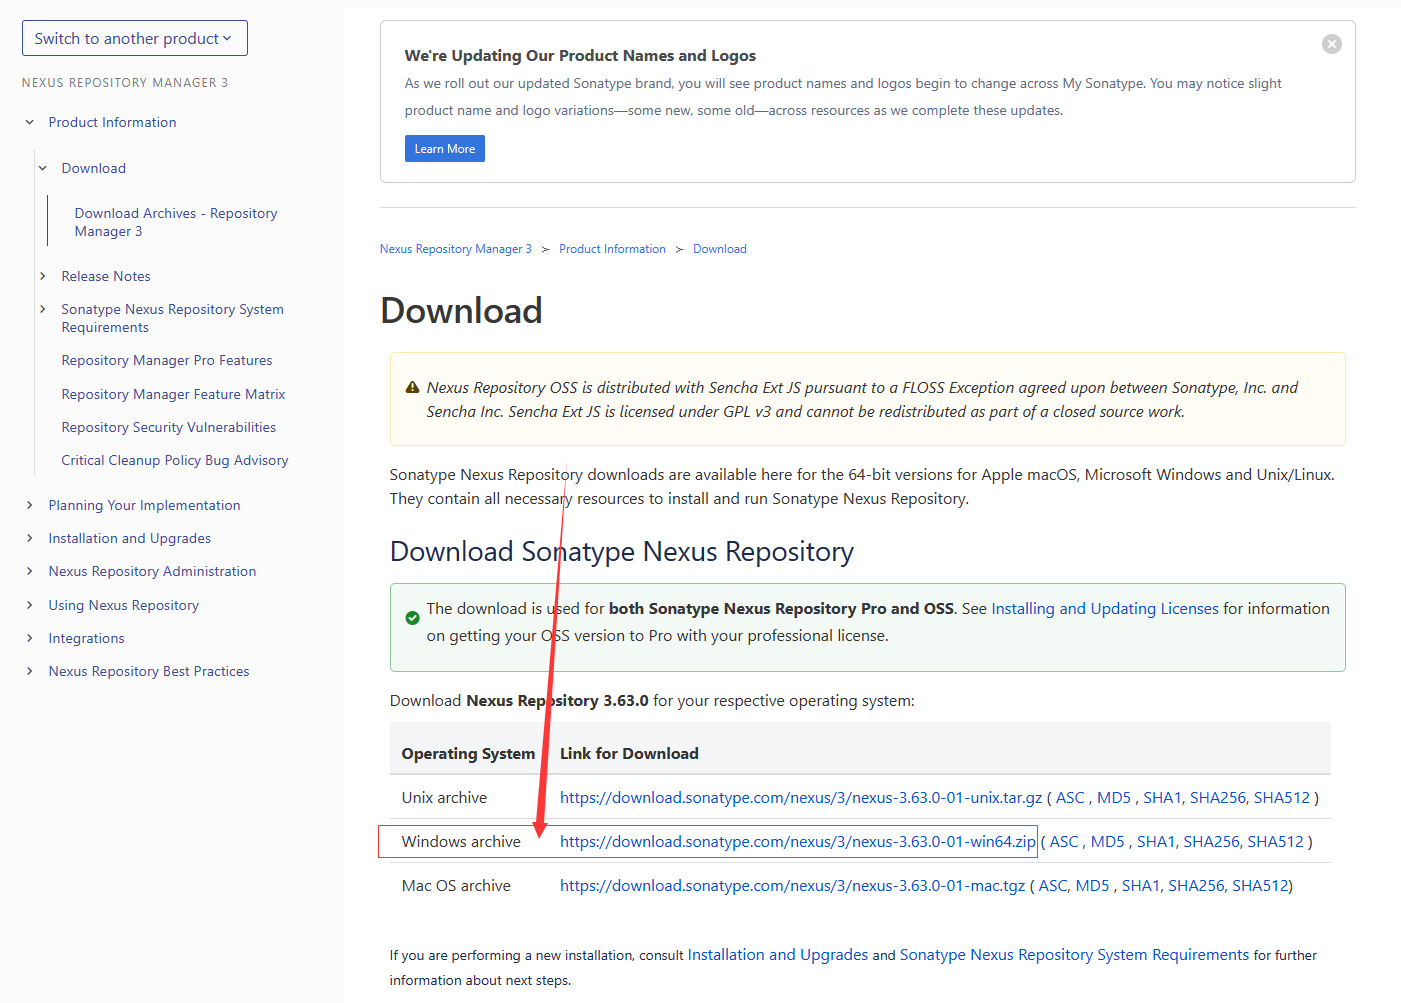Open Installing and Updating Licenses link
This screenshot has height=1003, width=1401.
pos(1105,608)
